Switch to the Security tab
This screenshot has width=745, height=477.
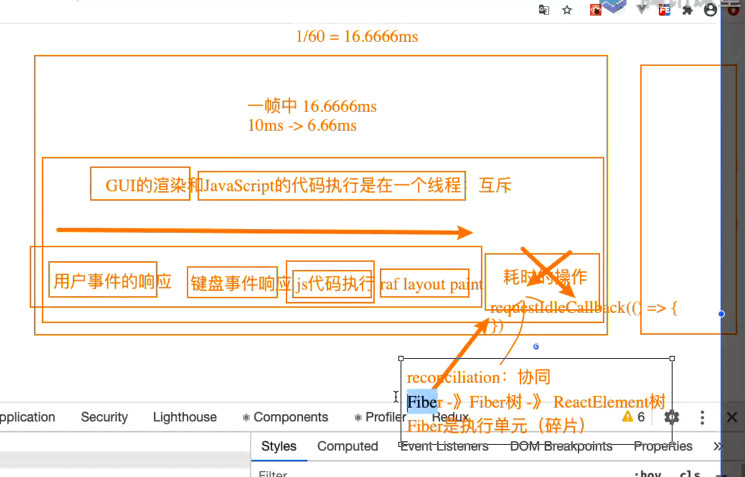[x=104, y=417]
